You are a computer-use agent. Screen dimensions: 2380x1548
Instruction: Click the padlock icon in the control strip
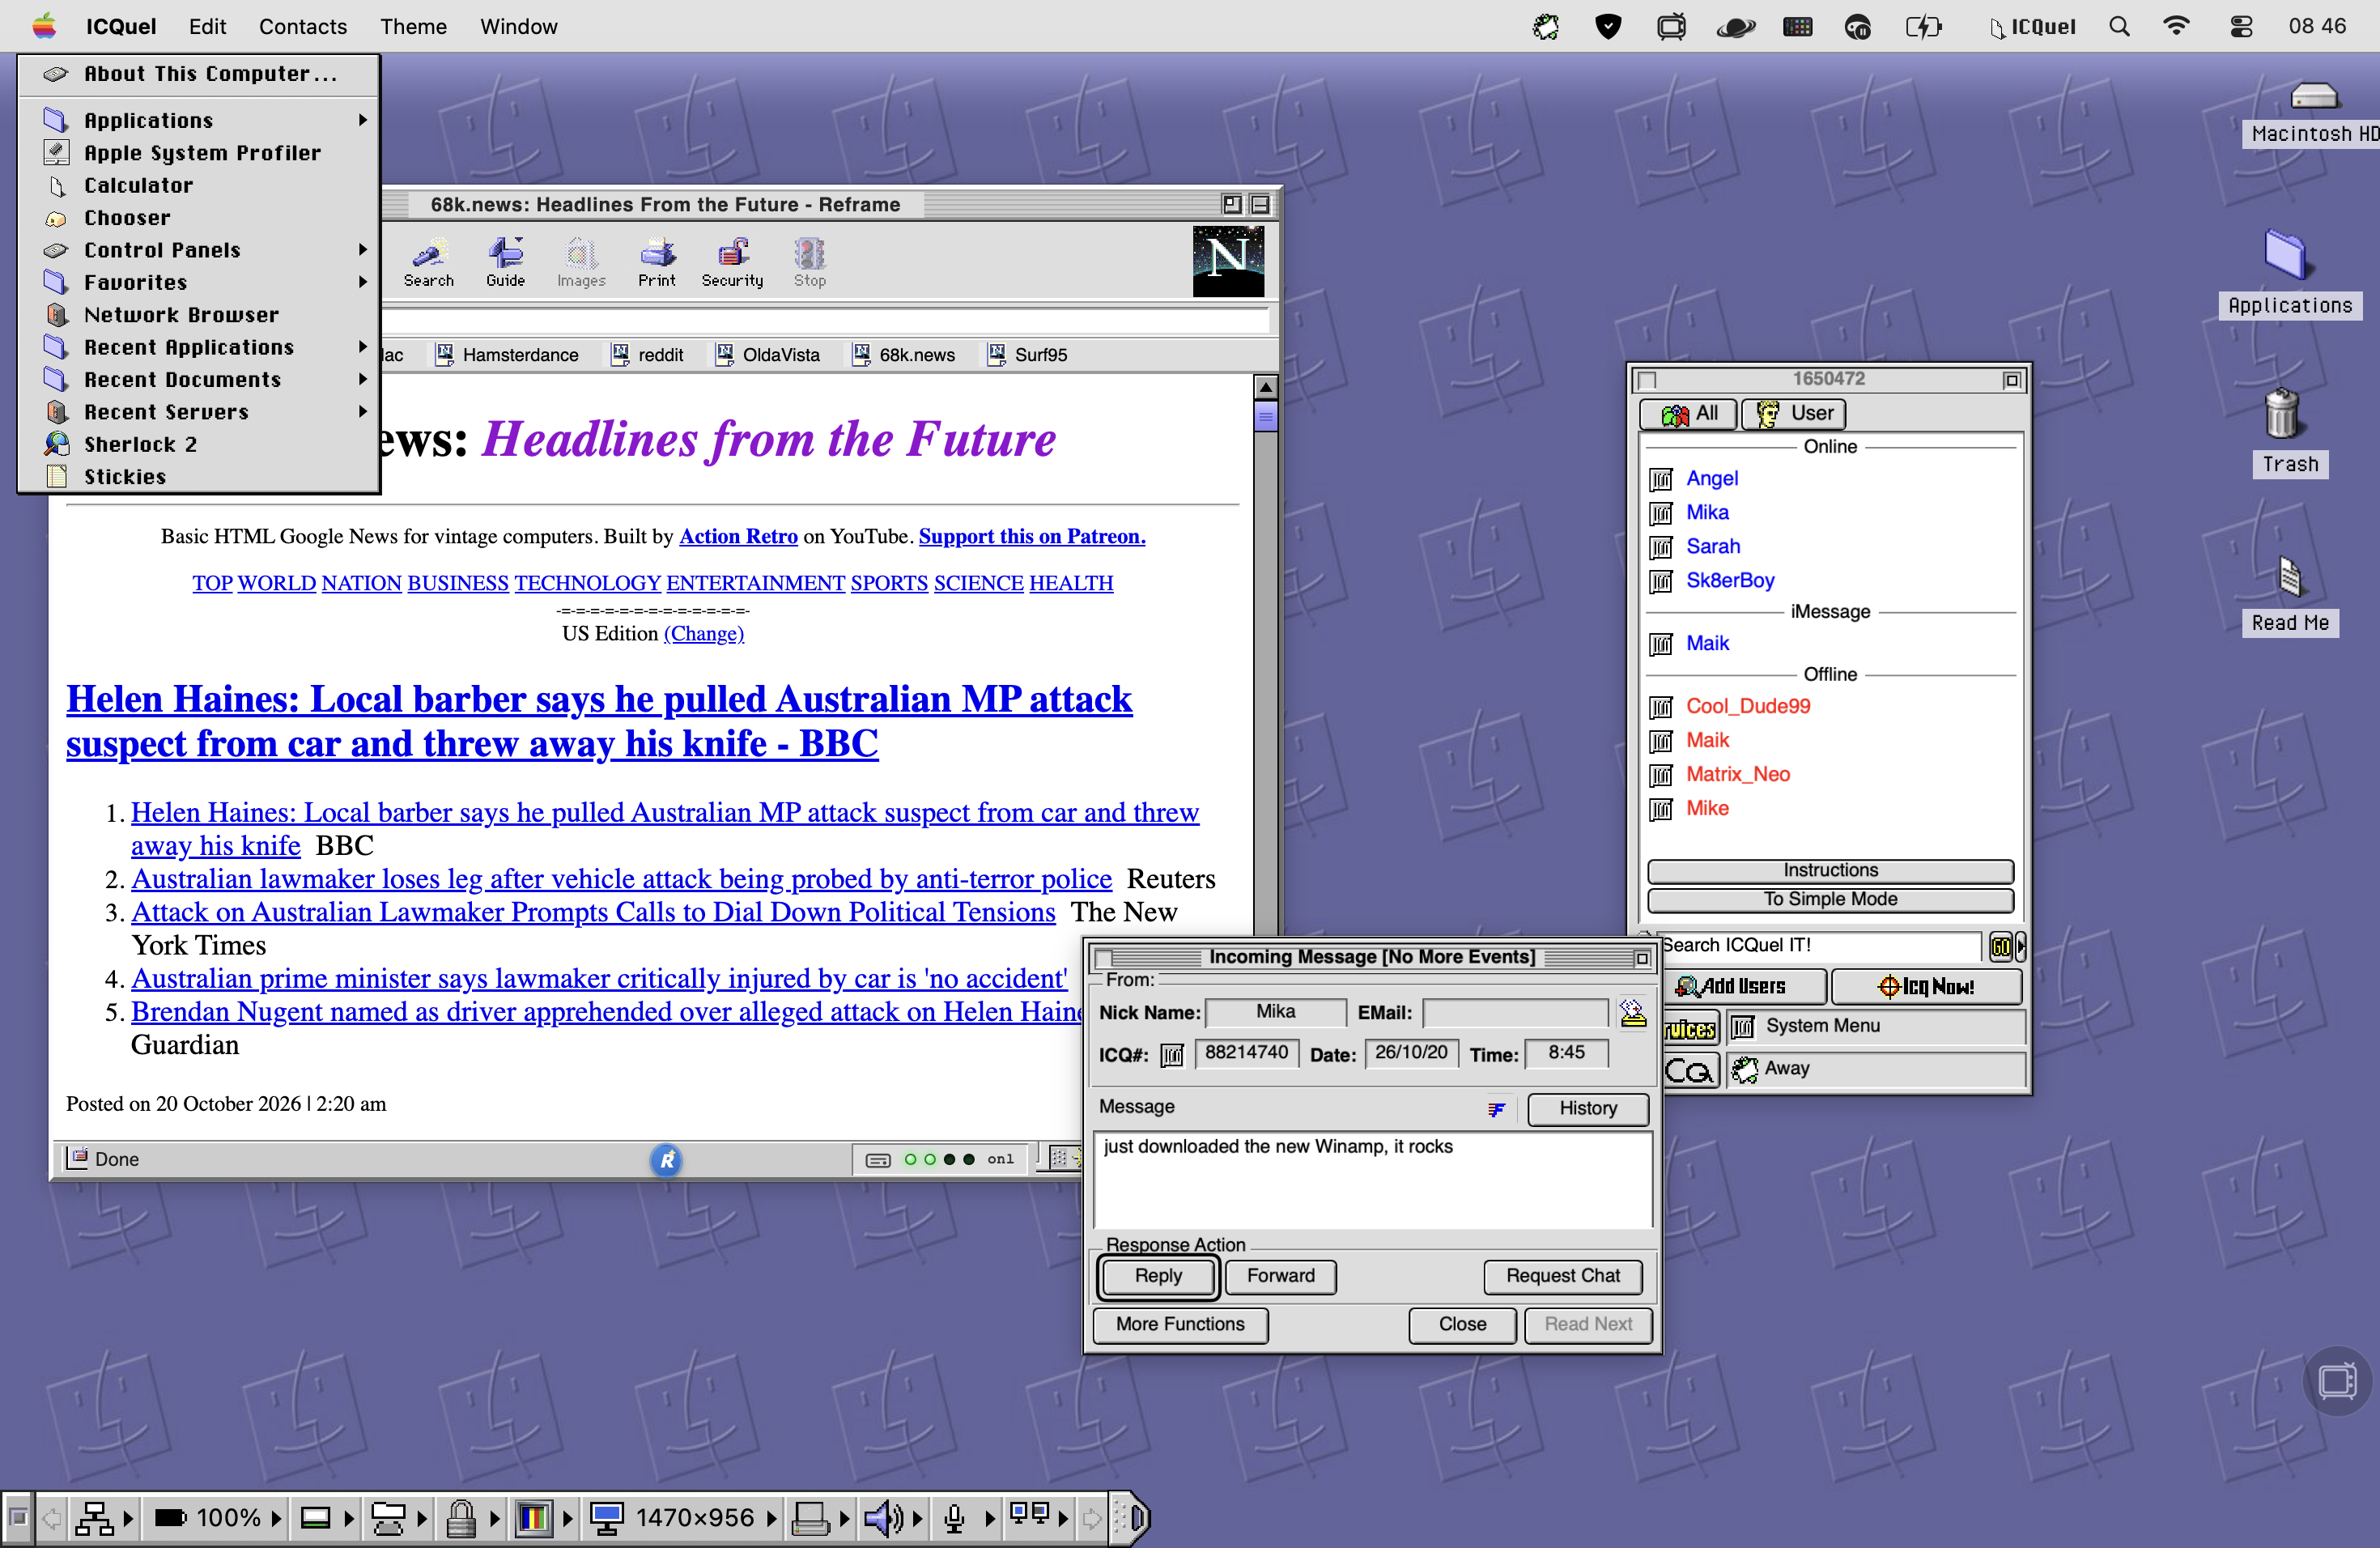pos(460,1519)
